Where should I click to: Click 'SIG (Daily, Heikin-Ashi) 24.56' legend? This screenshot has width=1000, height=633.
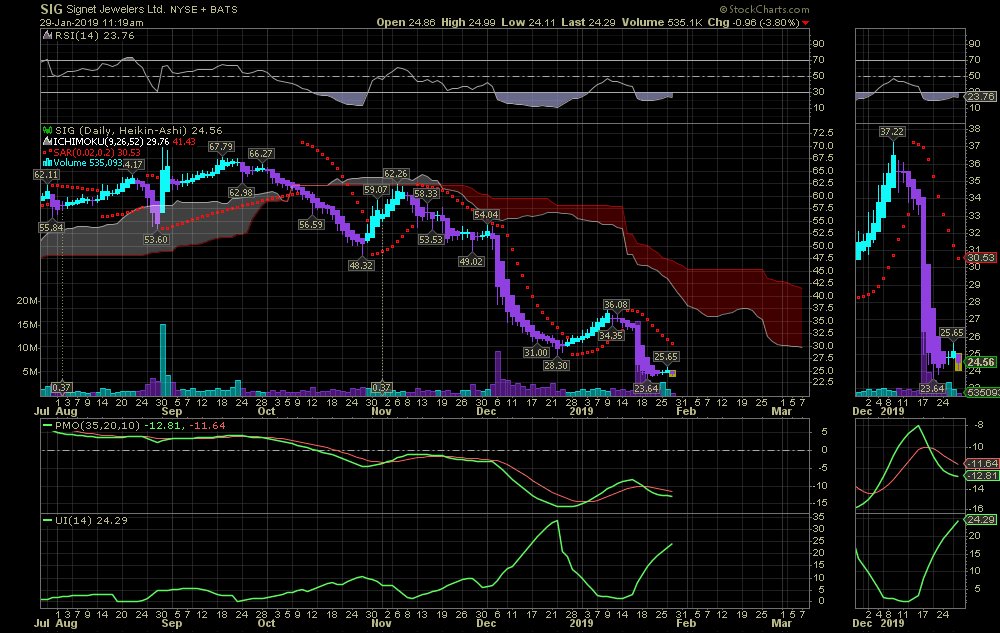(138, 130)
